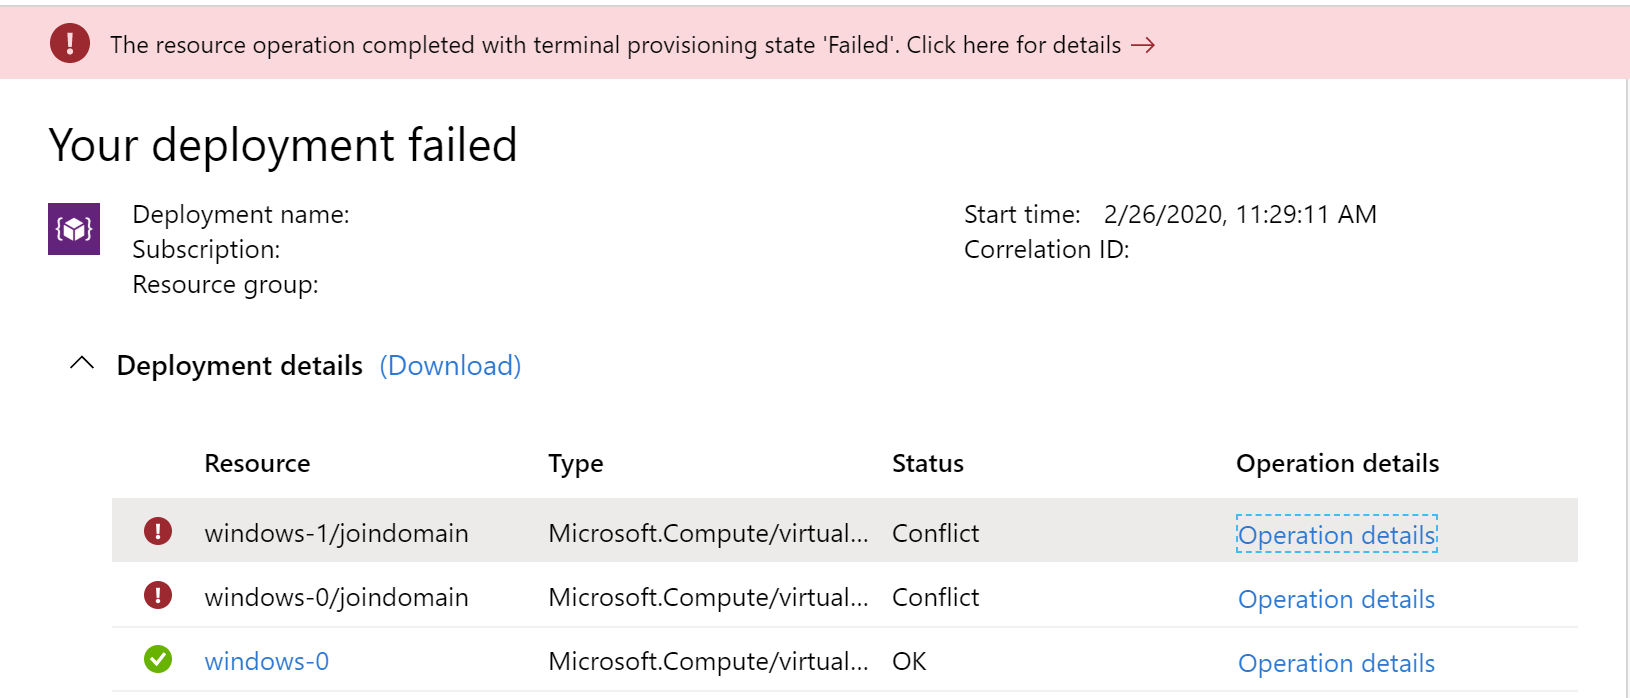
Task: Open the windows-0 resource link
Action: (x=266, y=661)
